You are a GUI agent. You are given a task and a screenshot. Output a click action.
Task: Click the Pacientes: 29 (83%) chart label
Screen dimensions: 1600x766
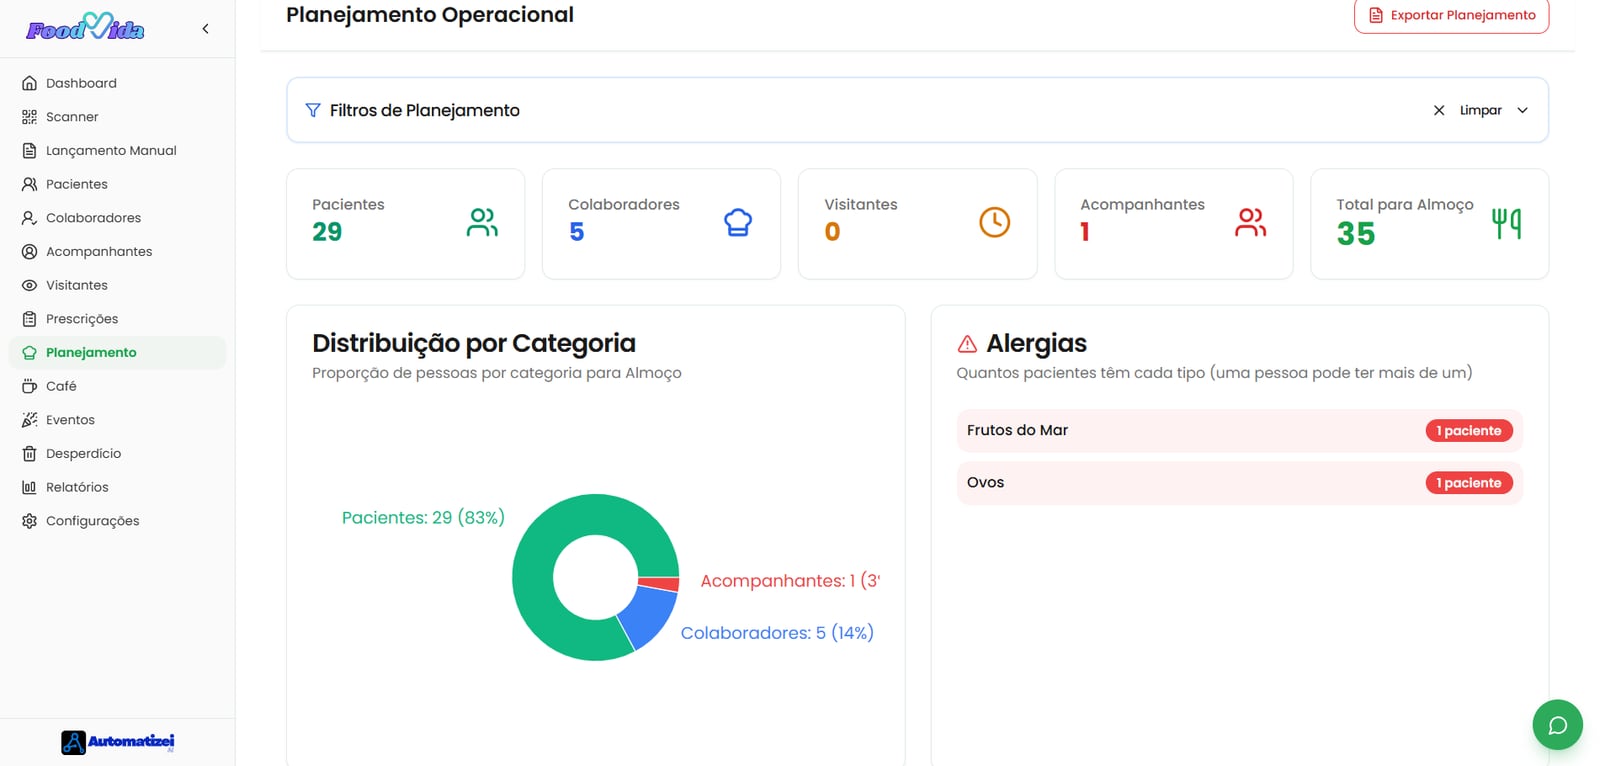423,518
